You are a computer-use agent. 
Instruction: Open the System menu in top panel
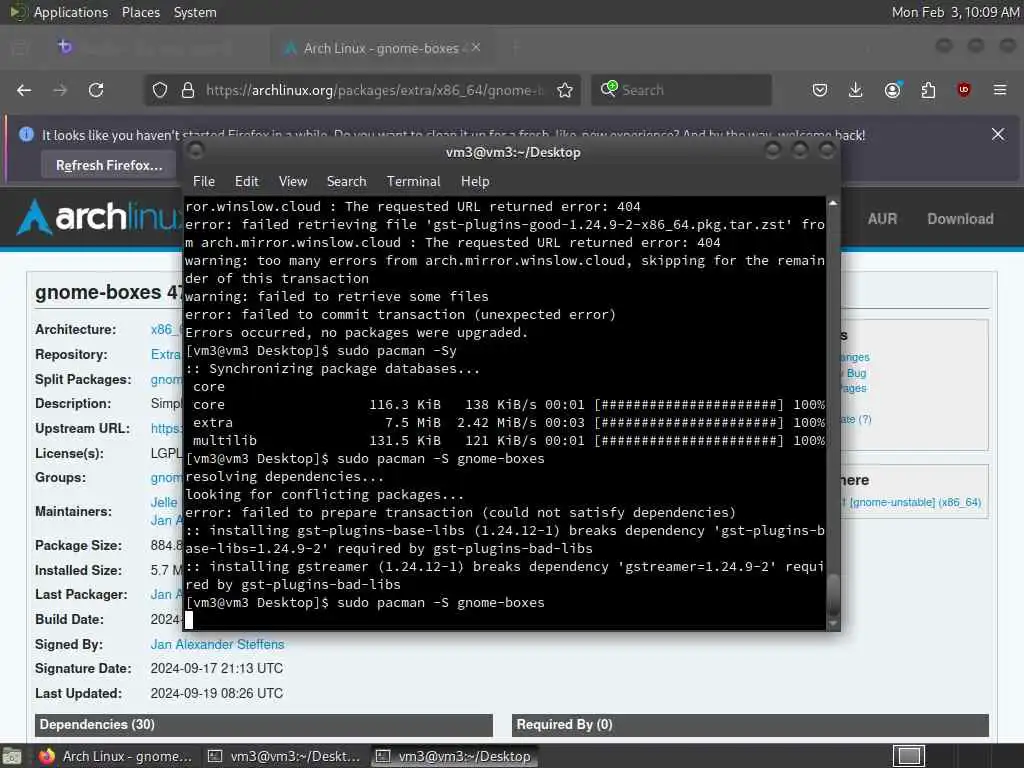point(195,12)
